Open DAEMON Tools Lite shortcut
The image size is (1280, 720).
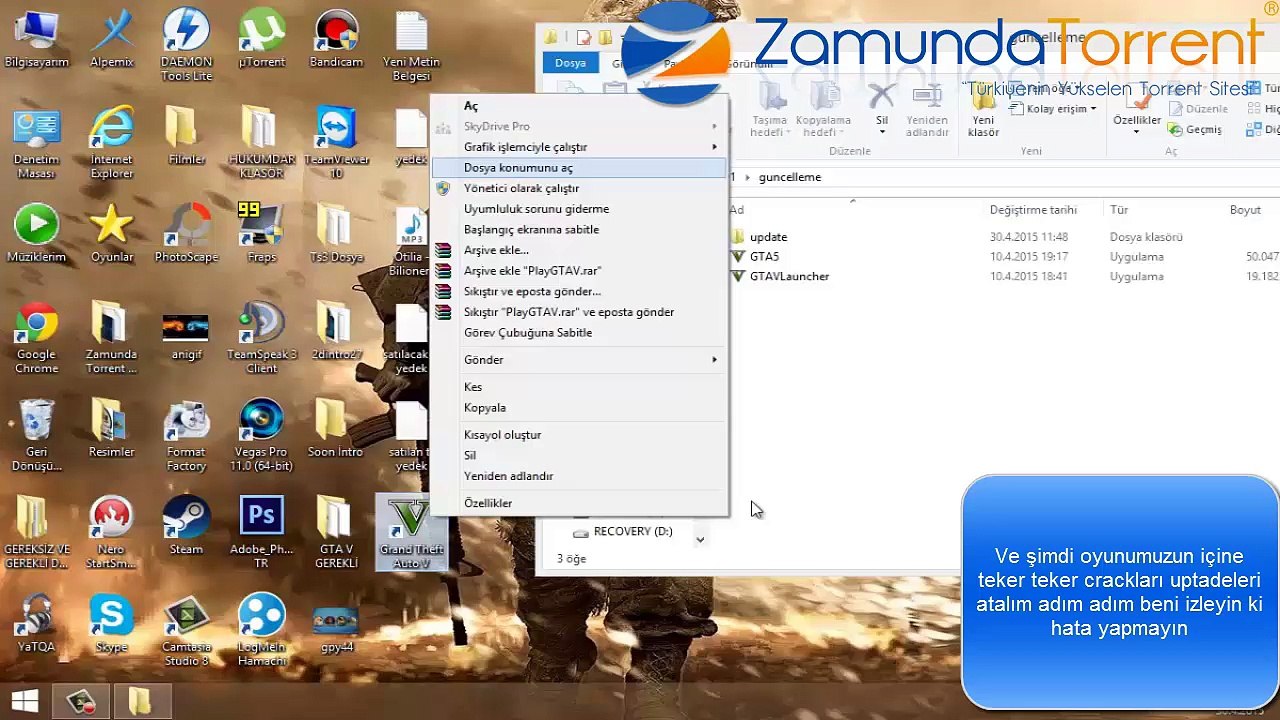tap(186, 46)
